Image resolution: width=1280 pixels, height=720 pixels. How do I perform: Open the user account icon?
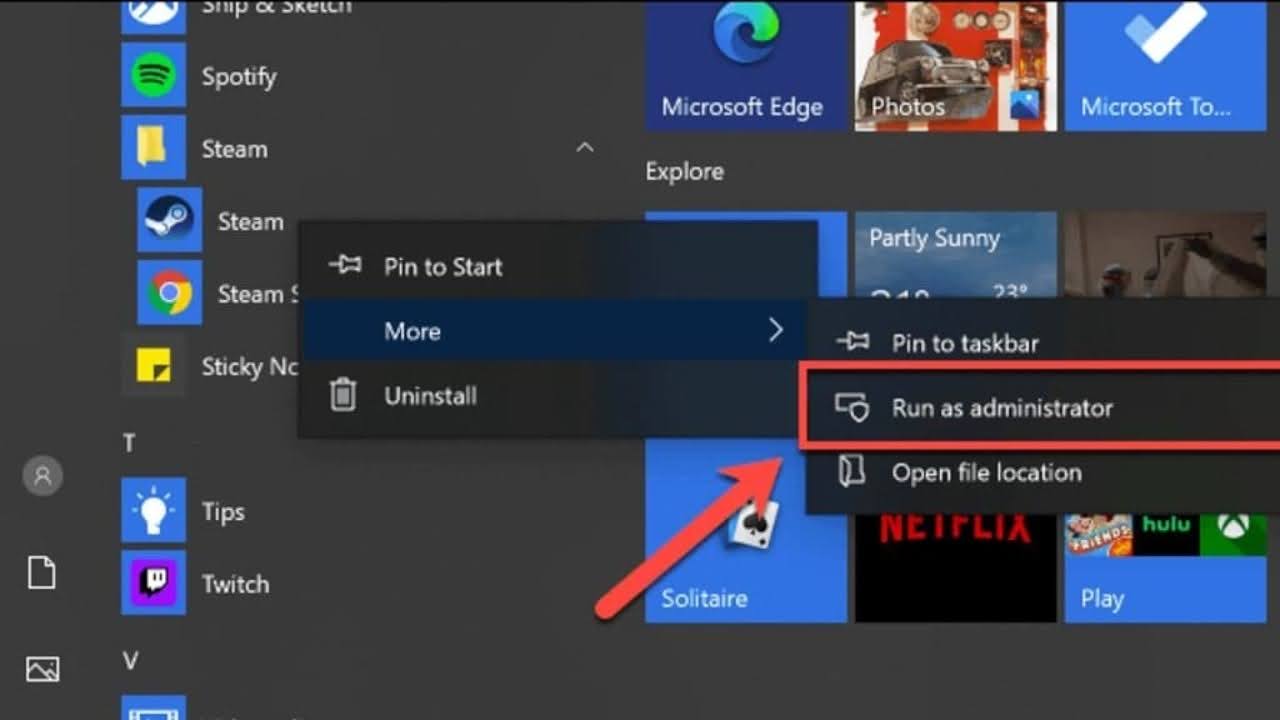(42, 476)
